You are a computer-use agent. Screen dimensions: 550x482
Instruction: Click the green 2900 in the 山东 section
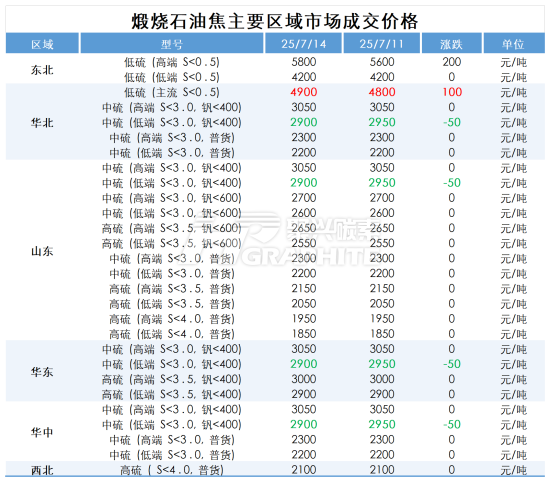(304, 183)
